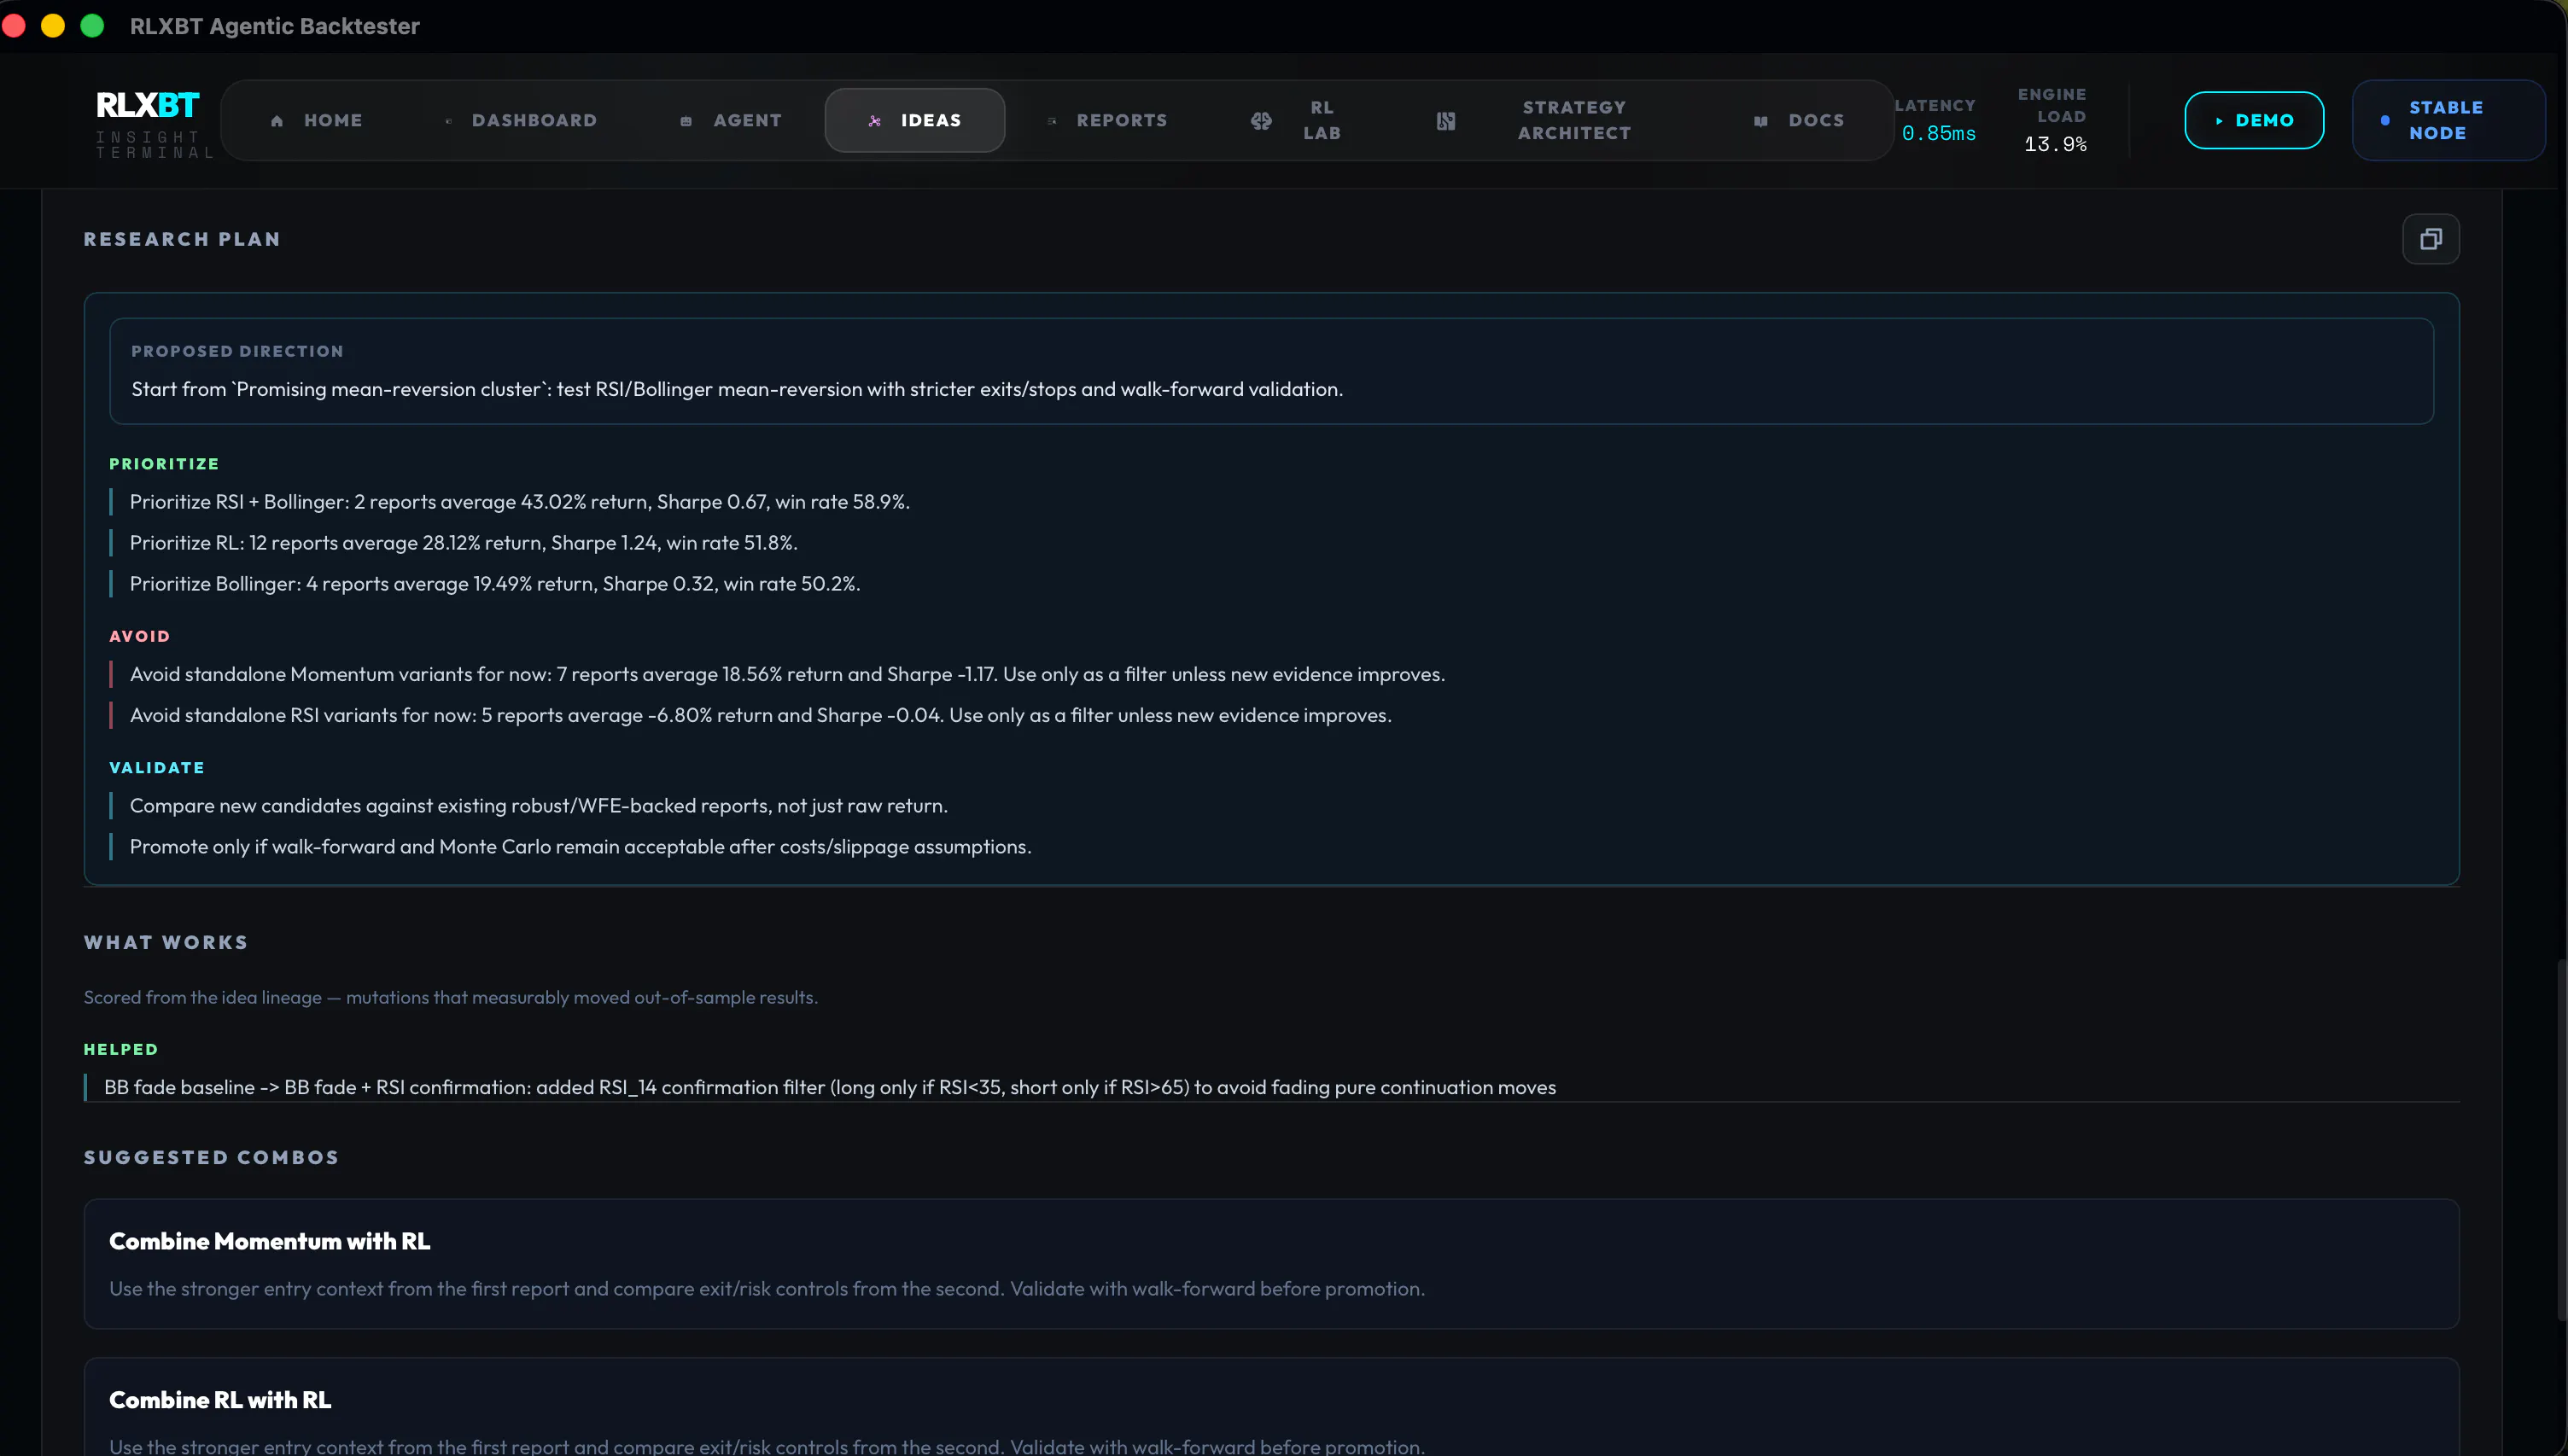The height and width of the screenshot is (1456, 2568).
Task: Click the Stable Node blue dot indicator
Action: [2385, 121]
